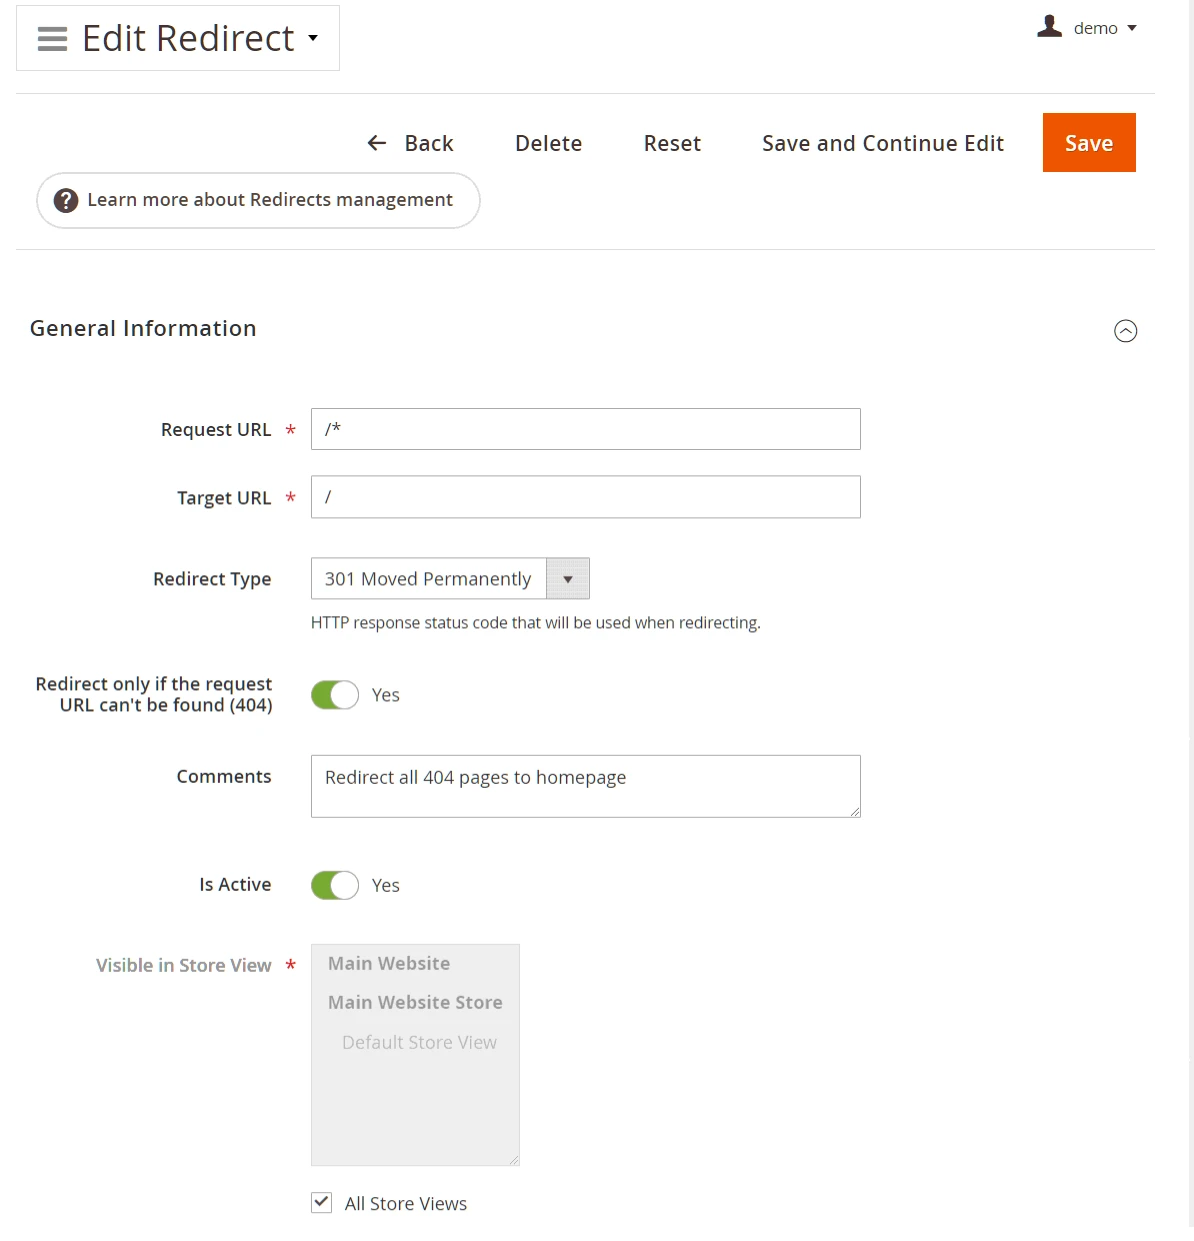Click Delete to remove the redirect
Viewport: 1194px width, 1241px height.
(x=548, y=143)
